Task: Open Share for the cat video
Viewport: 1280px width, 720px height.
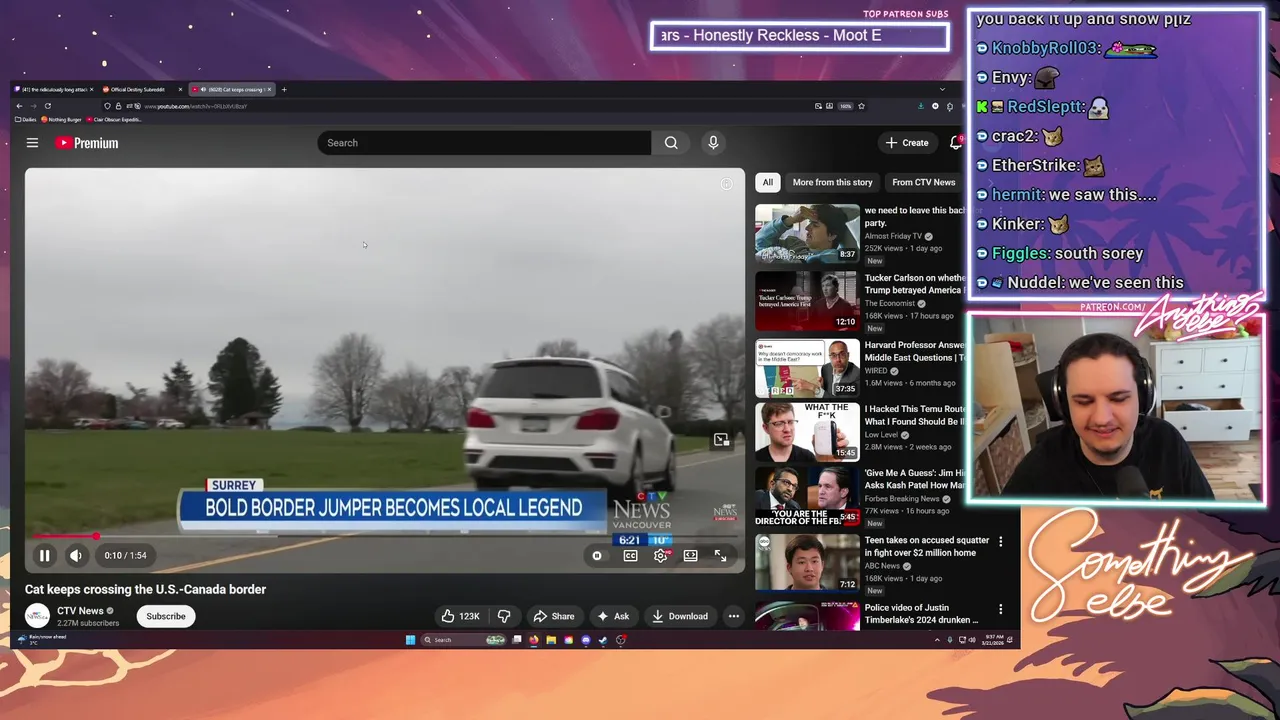Action: point(554,616)
